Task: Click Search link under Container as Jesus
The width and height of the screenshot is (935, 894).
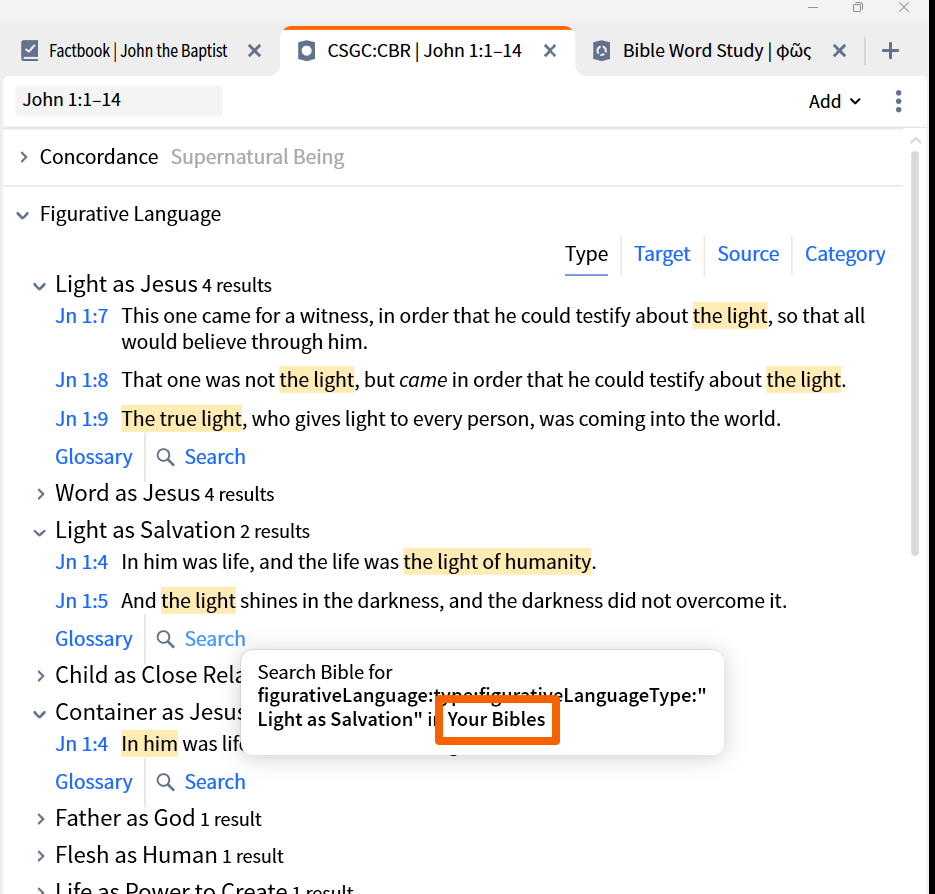Action: [215, 782]
